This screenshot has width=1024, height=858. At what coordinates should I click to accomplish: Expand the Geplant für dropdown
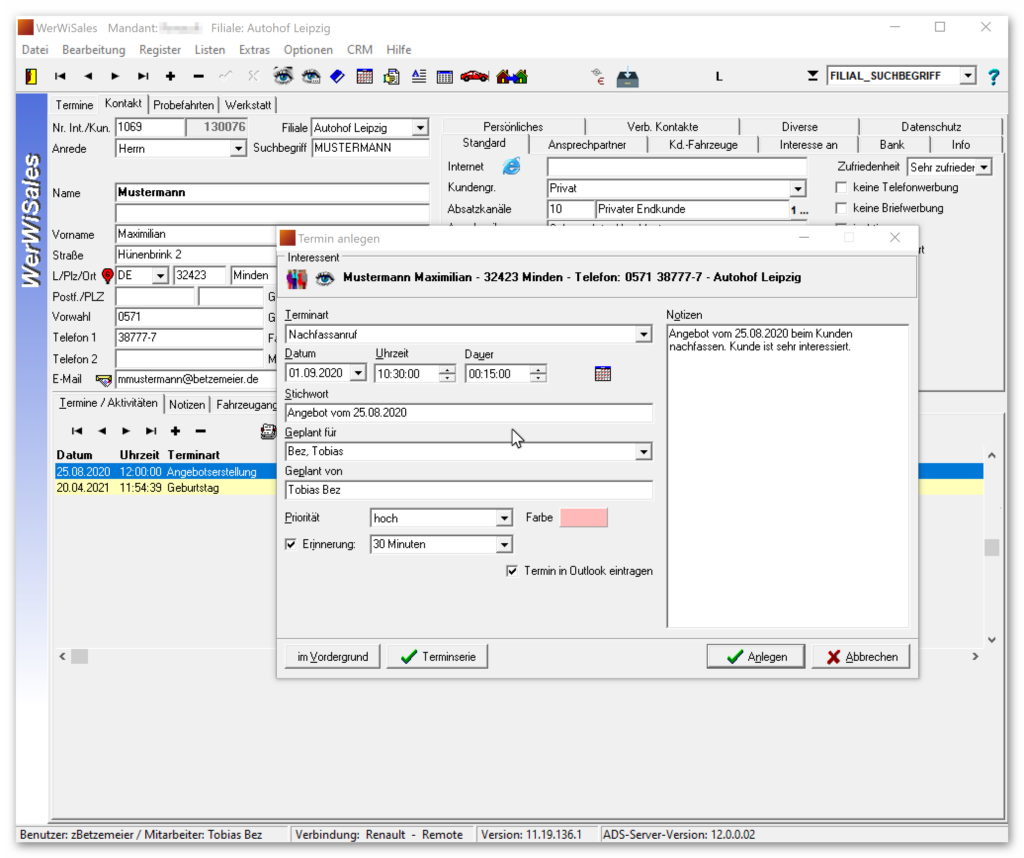[643, 451]
